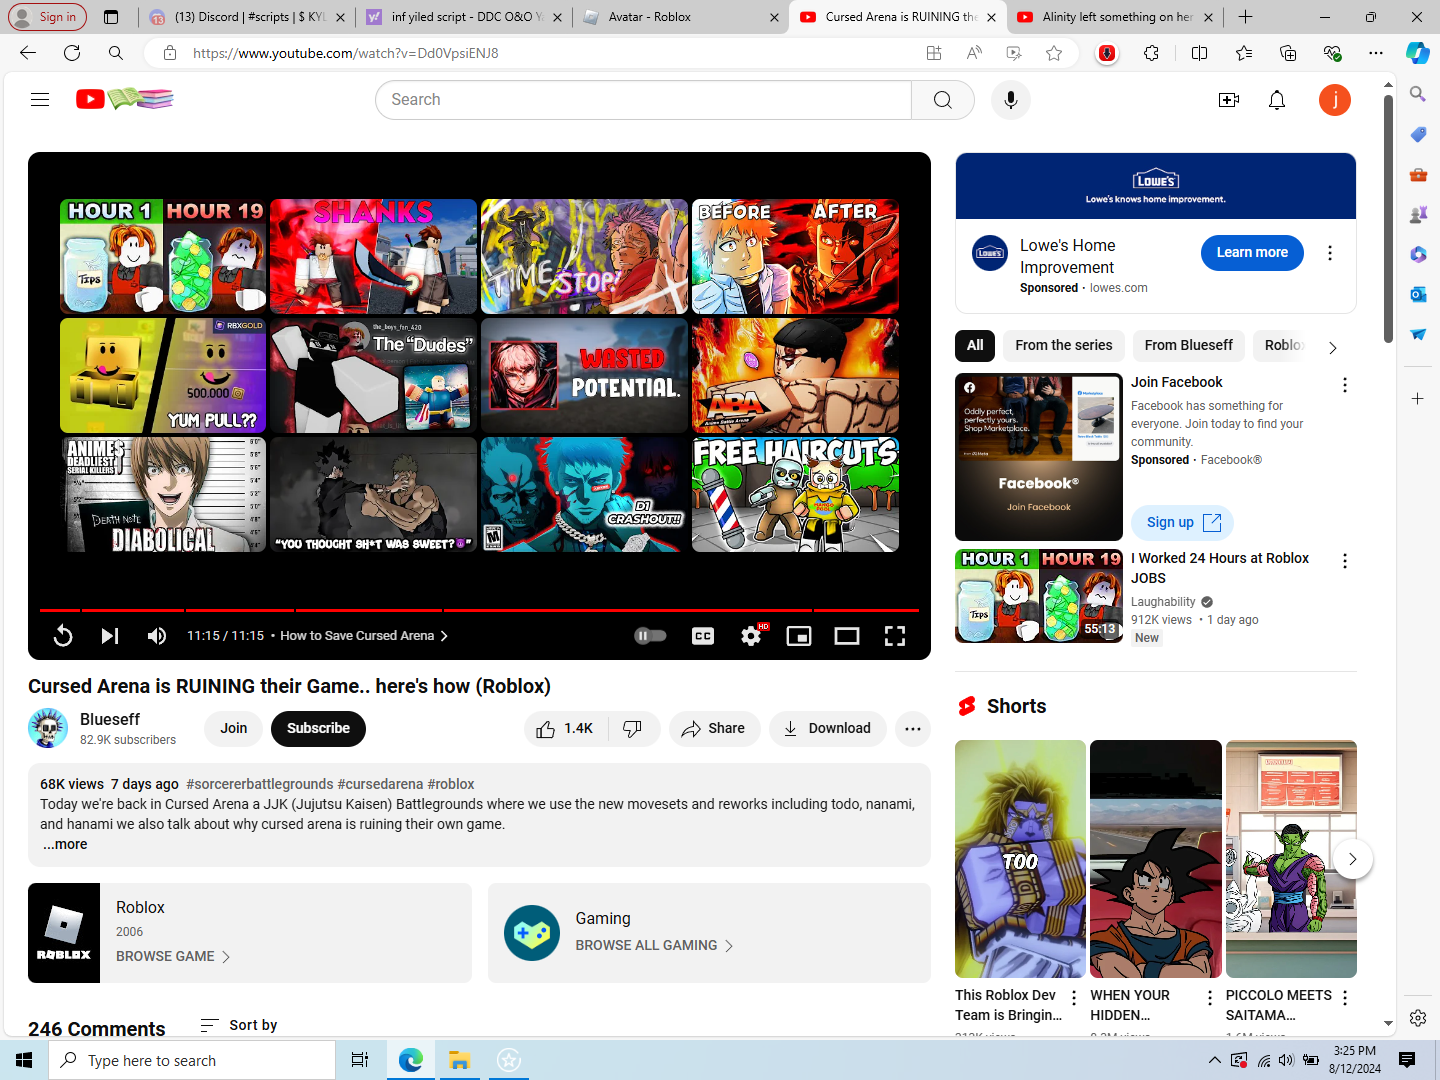Open the This Roblox Dev Team short
This screenshot has height=1080, width=1440.
click(1020, 859)
